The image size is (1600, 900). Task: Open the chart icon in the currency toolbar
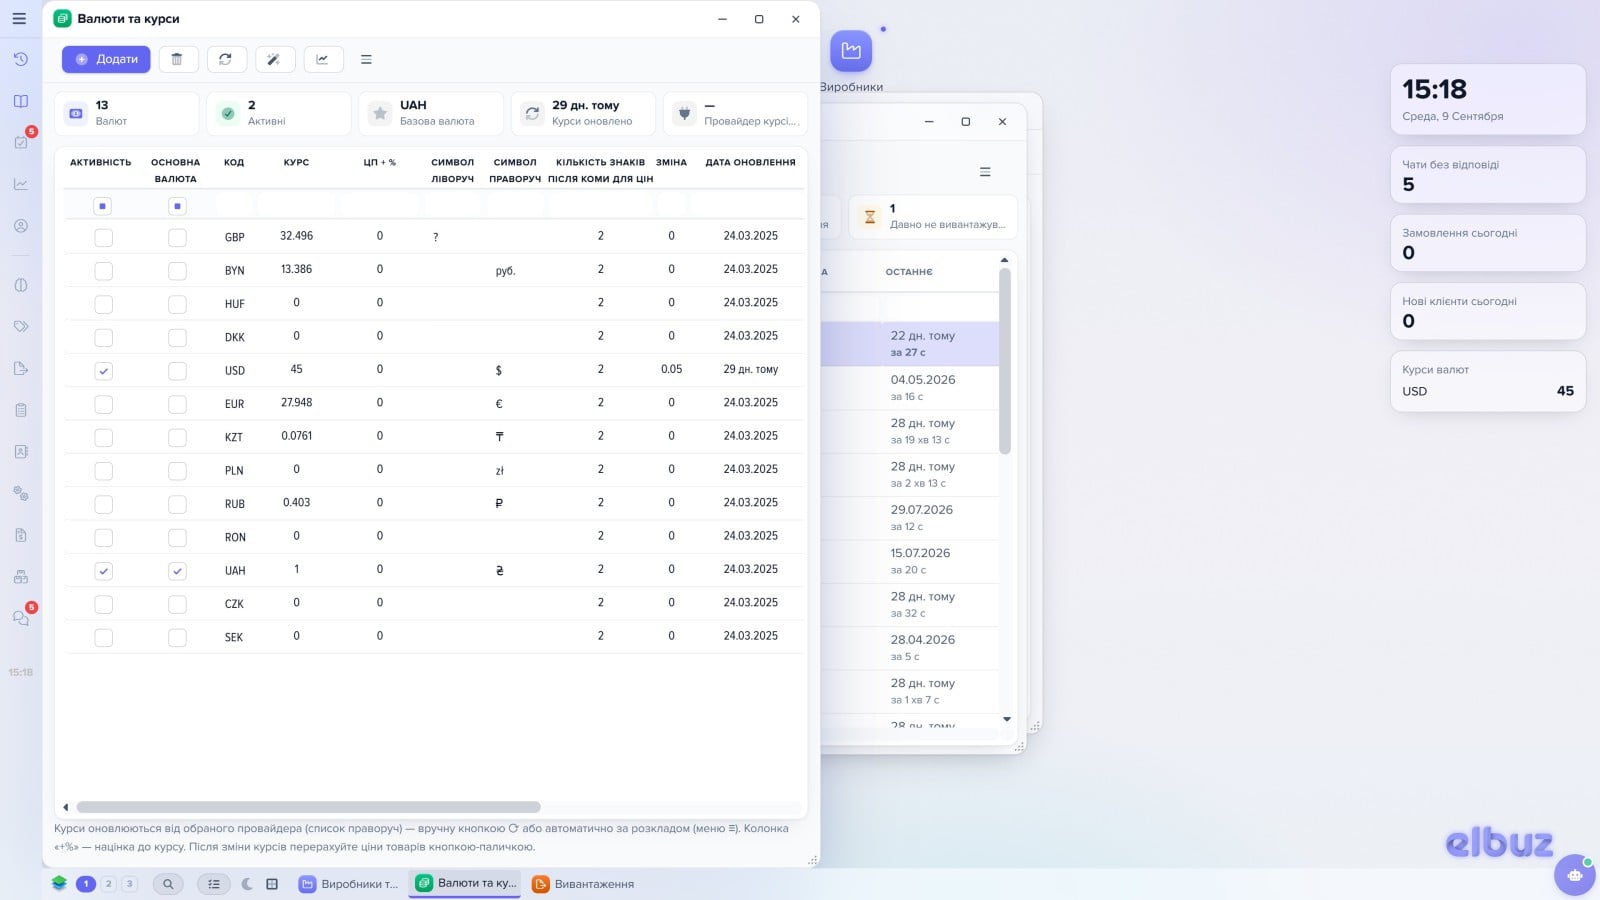323,59
